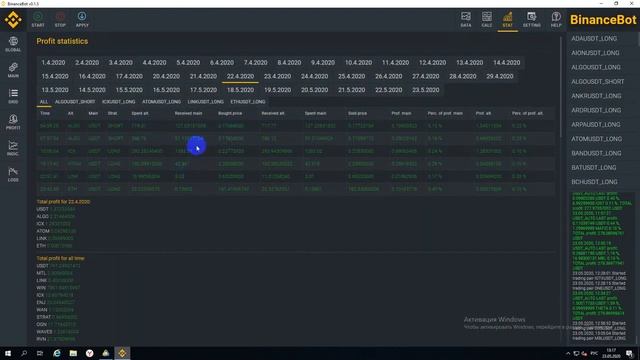Switch to the LINKUSDT_LONG tab
The image size is (640, 360).
[x=205, y=102]
